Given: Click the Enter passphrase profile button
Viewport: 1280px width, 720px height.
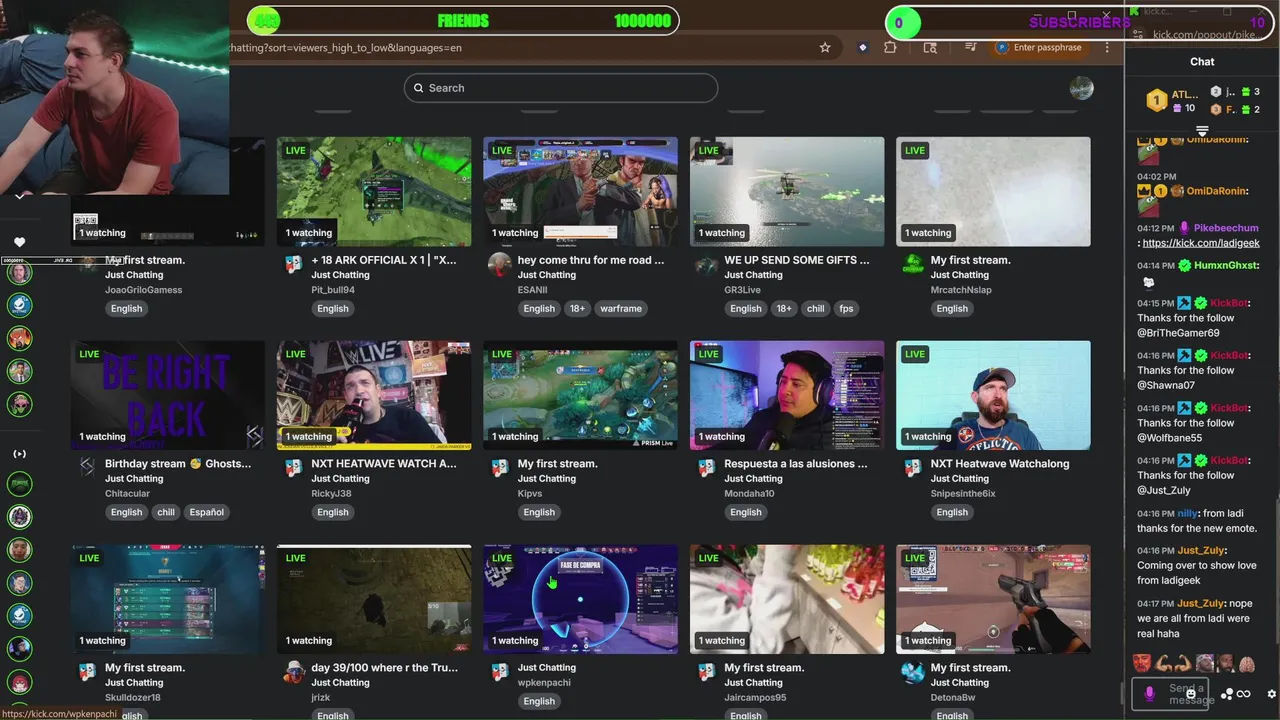Looking at the screenshot, I should [x=1039, y=47].
